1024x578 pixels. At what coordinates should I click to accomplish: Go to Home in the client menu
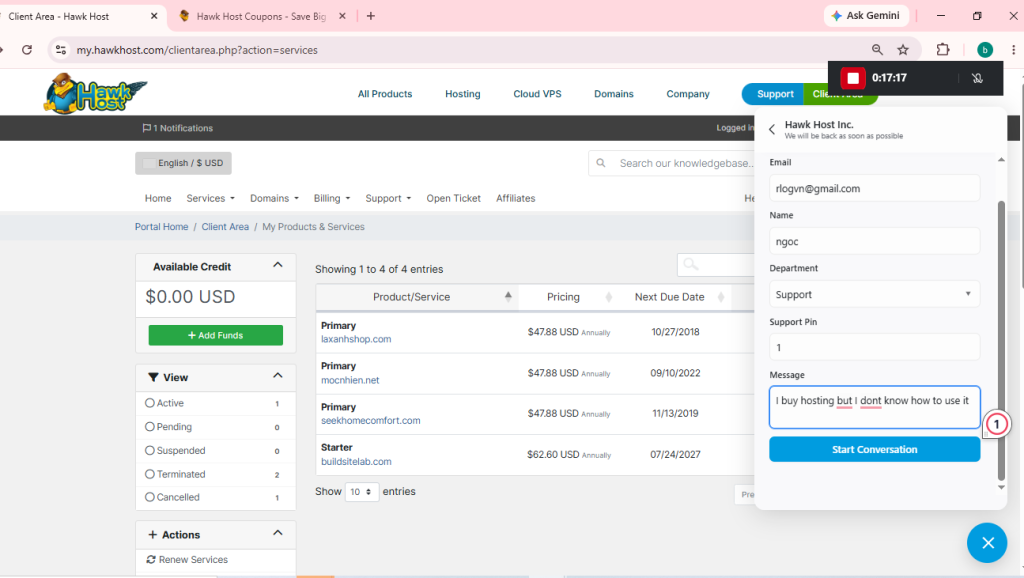point(158,199)
